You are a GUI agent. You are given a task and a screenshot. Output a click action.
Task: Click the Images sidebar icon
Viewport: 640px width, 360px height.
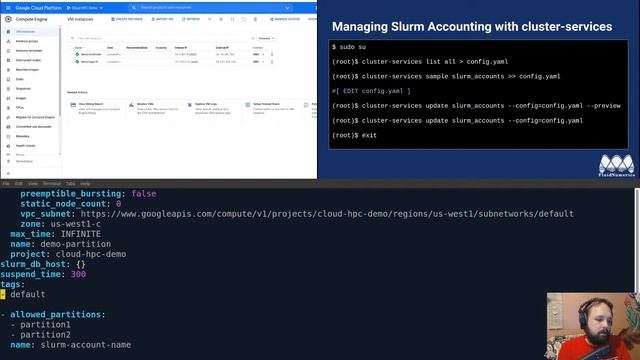(x=8, y=98)
